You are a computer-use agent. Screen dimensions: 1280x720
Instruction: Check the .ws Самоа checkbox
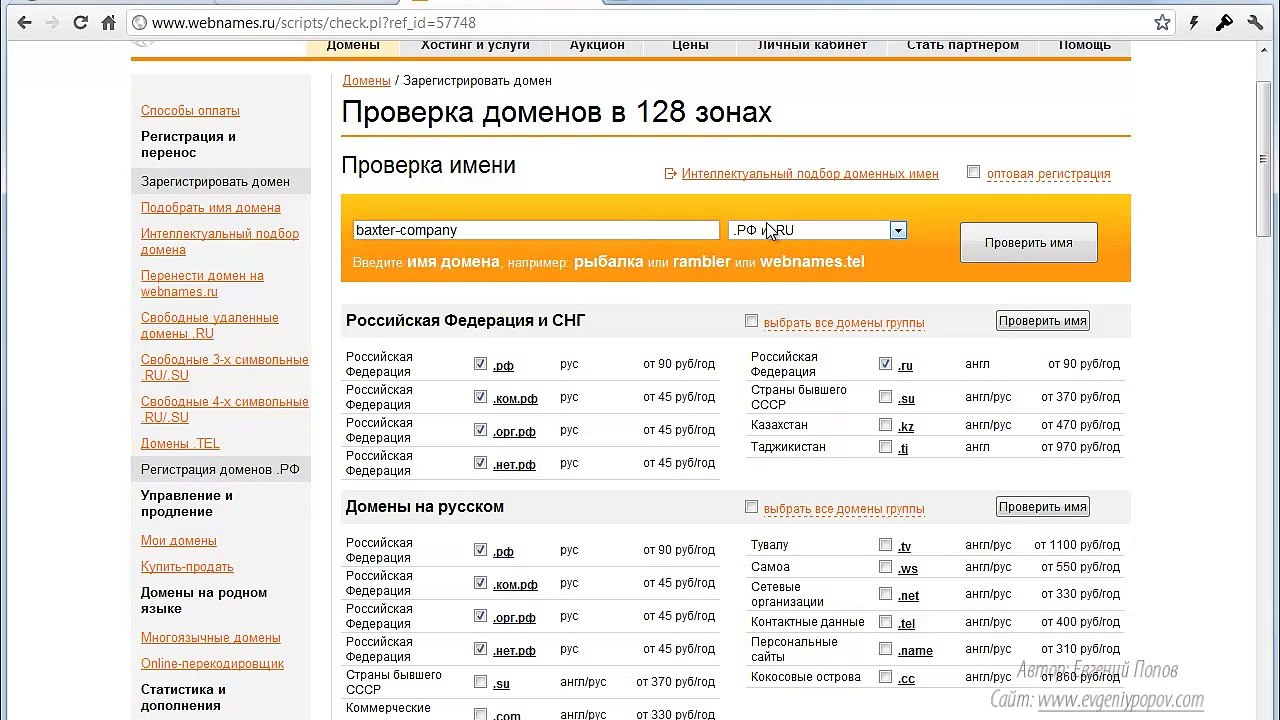point(885,567)
